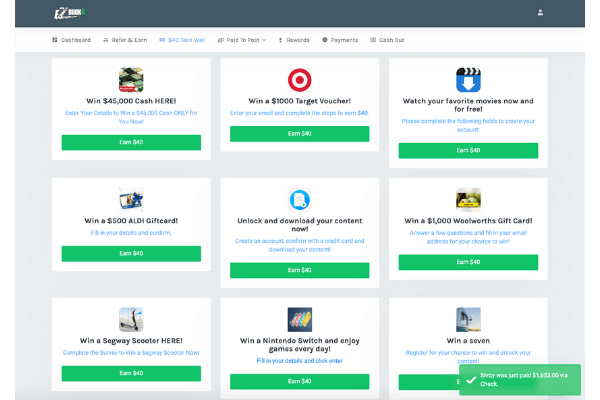Open Payments menu item
Image resolution: width=600 pixels, height=400 pixels.
point(340,40)
